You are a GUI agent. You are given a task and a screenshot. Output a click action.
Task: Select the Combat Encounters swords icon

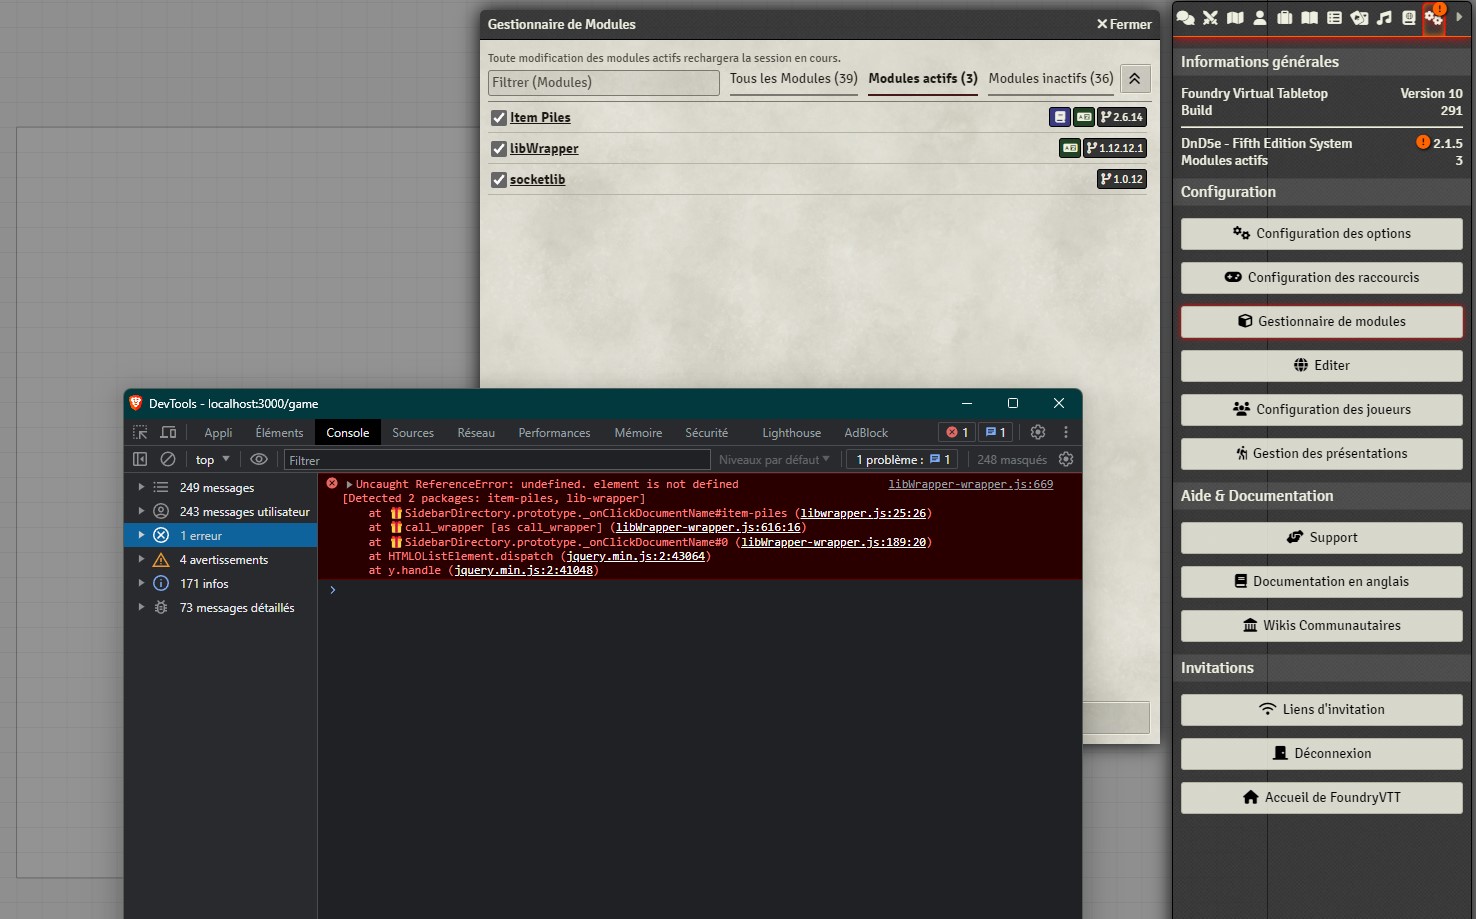(x=1210, y=18)
